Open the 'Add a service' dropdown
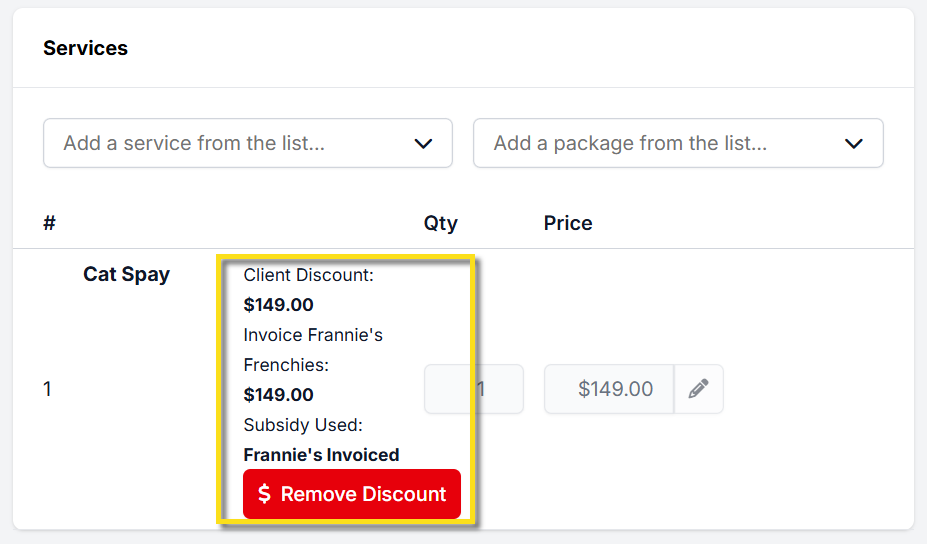The width and height of the screenshot is (927, 544). (x=247, y=143)
